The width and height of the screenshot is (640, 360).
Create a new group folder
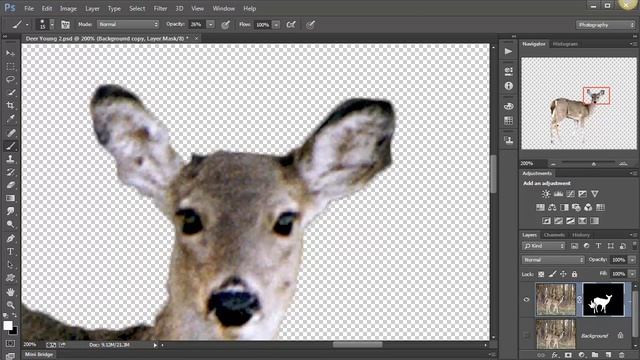(595, 355)
